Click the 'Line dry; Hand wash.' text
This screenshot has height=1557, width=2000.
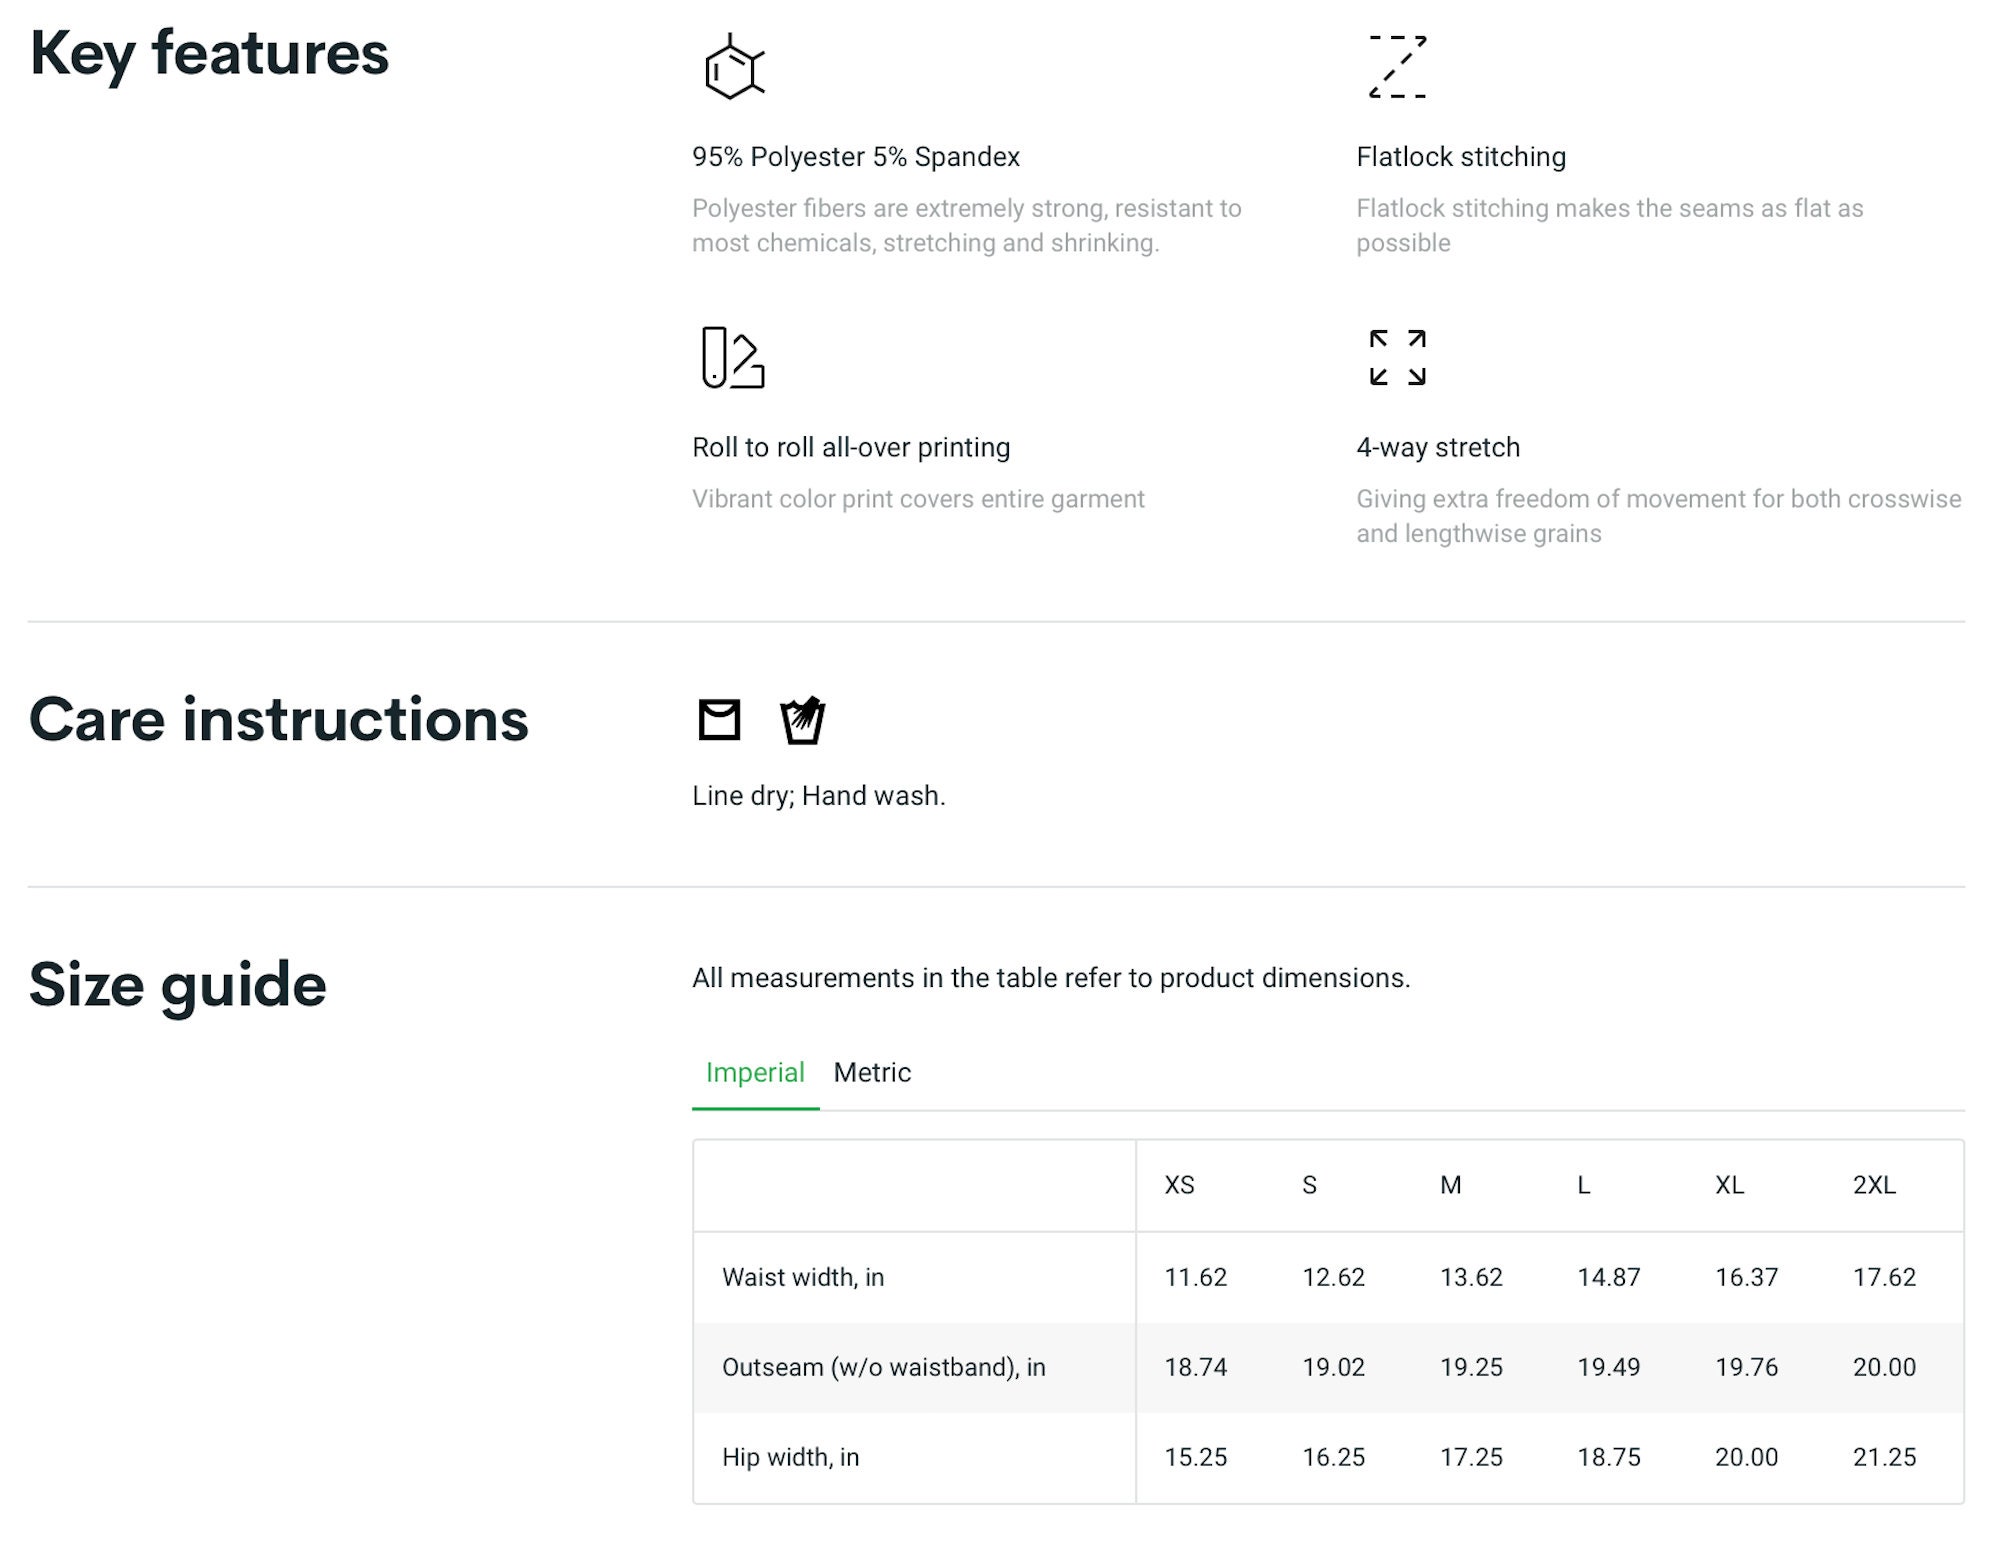[x=819, y=796]
